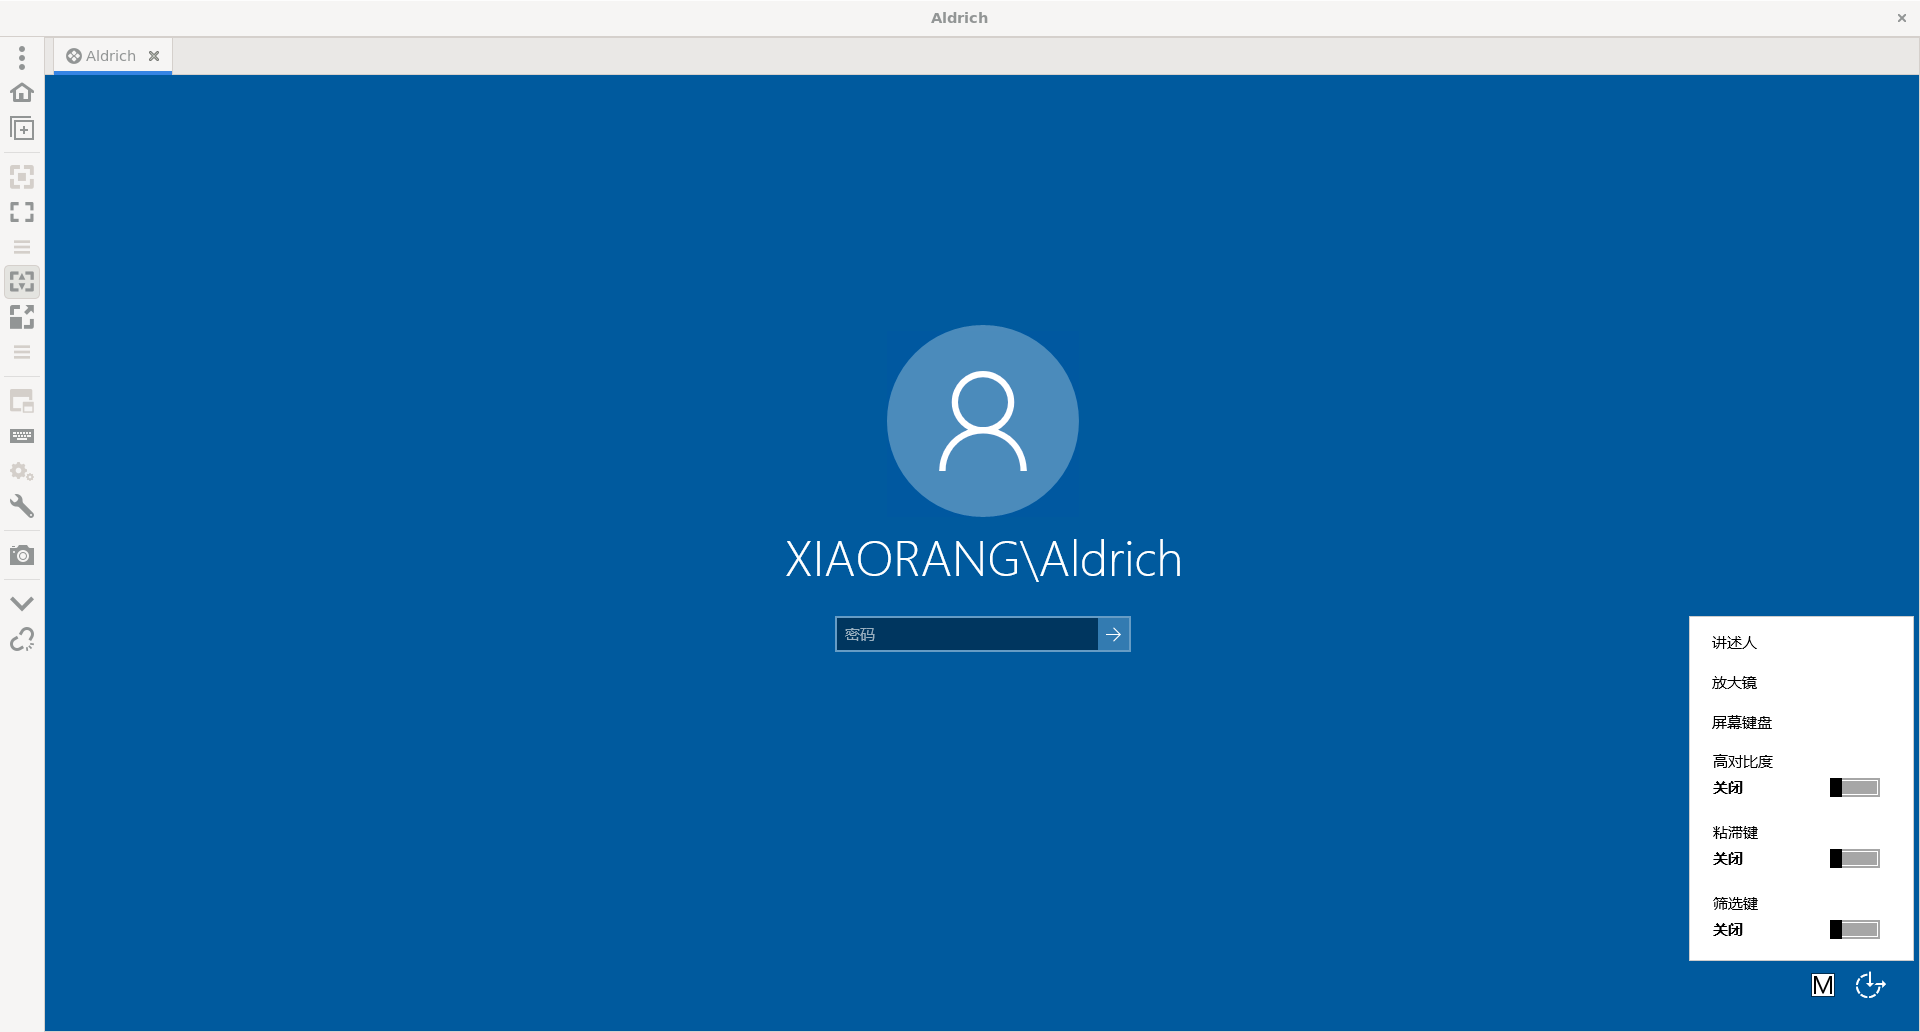
Task: Open the Remmina three-dot menu
Action: click(22, 58)
